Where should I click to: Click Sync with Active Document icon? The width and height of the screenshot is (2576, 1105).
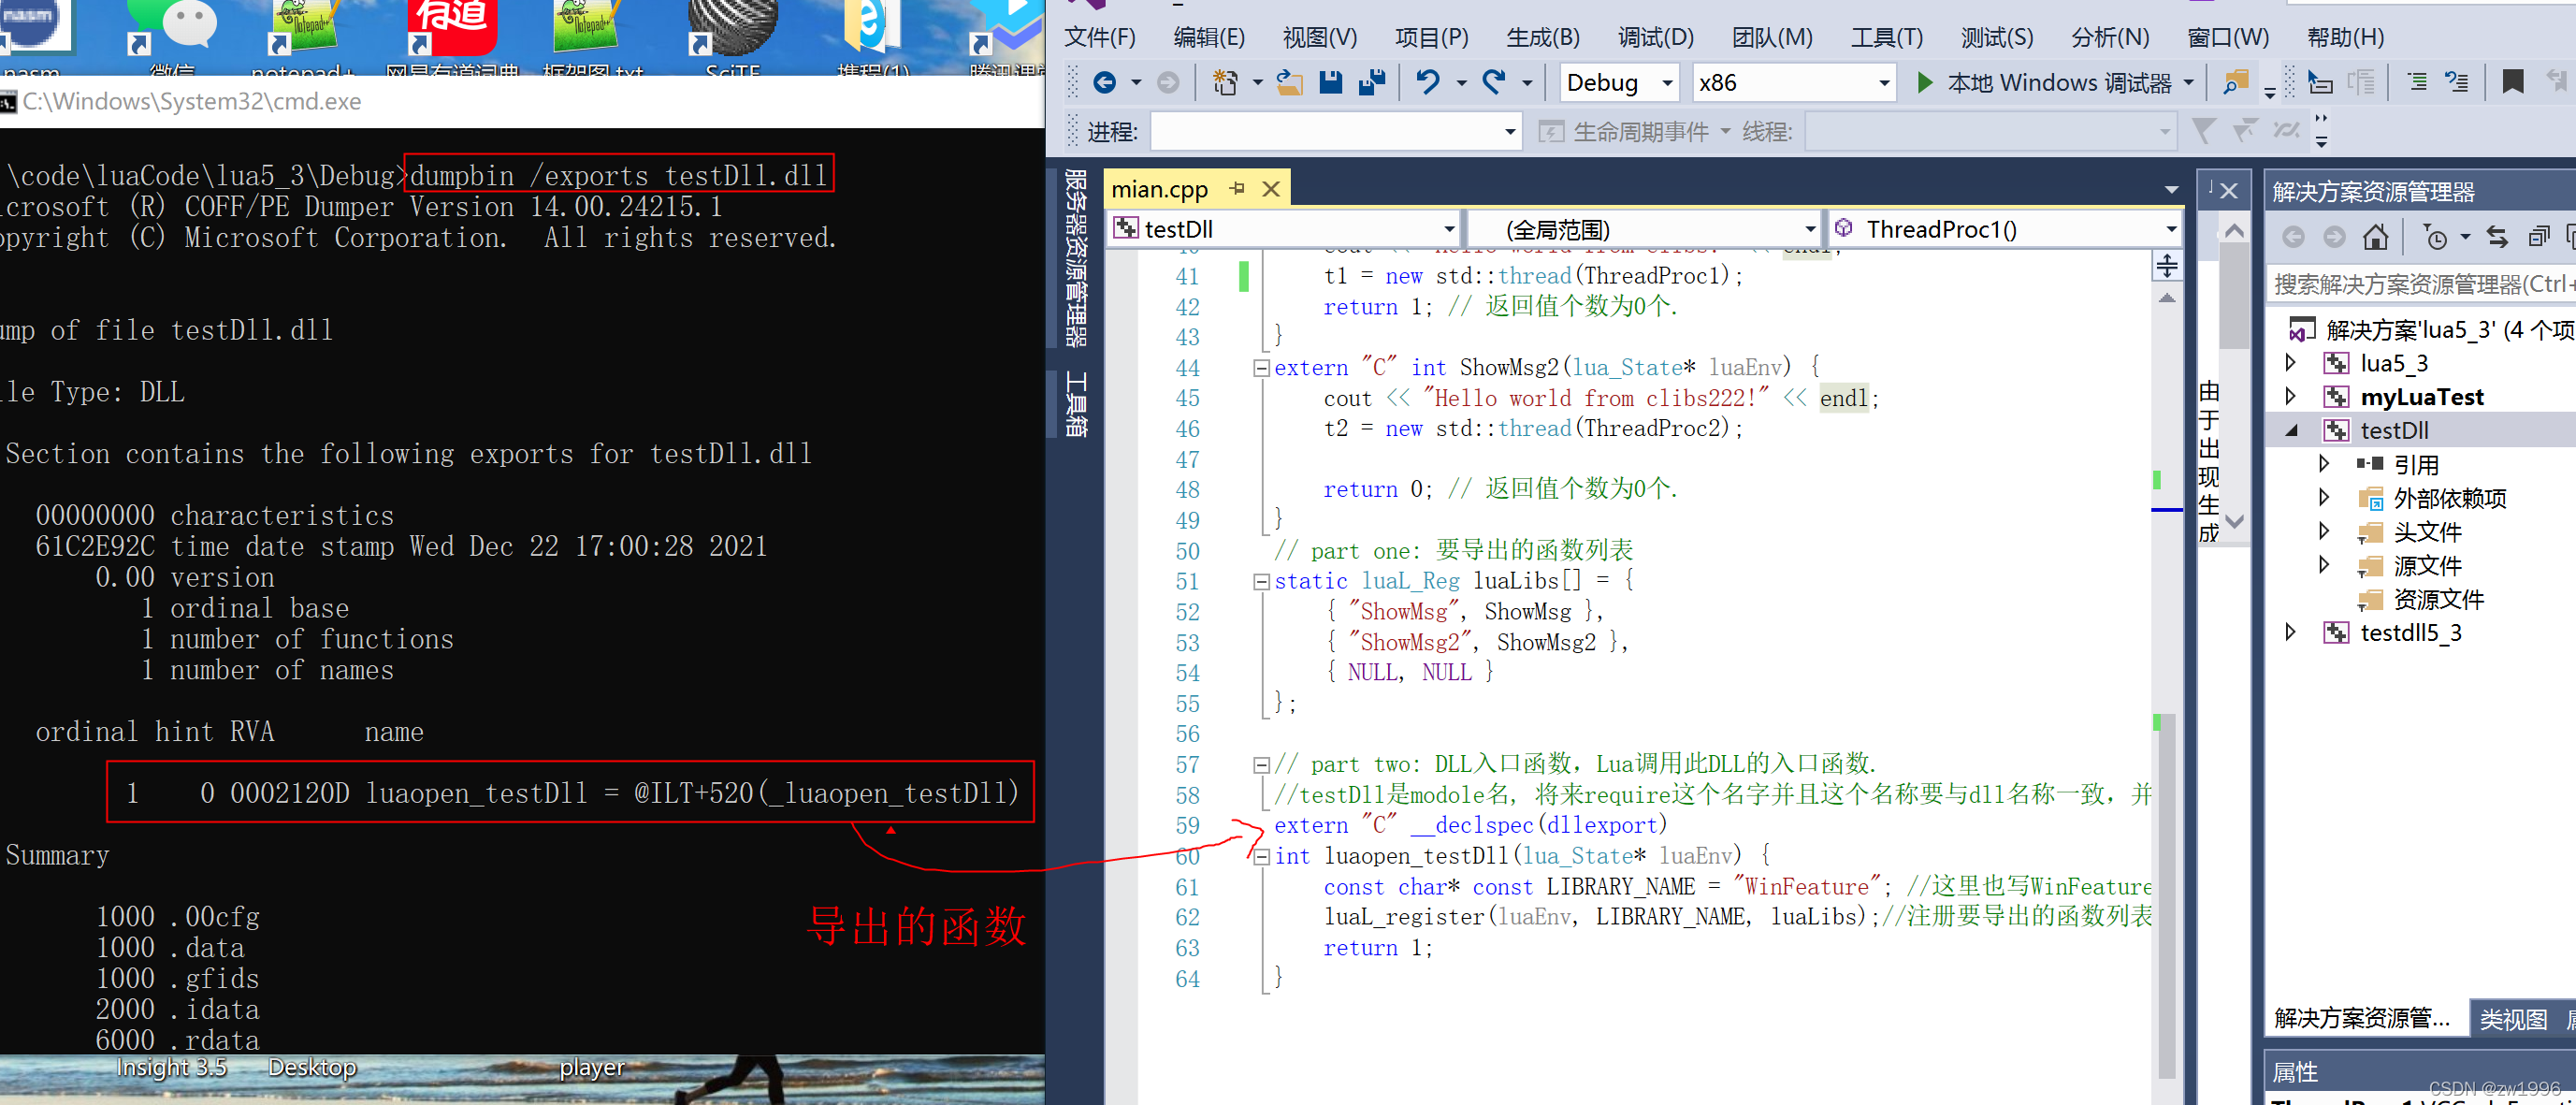tap(2497, 237)
